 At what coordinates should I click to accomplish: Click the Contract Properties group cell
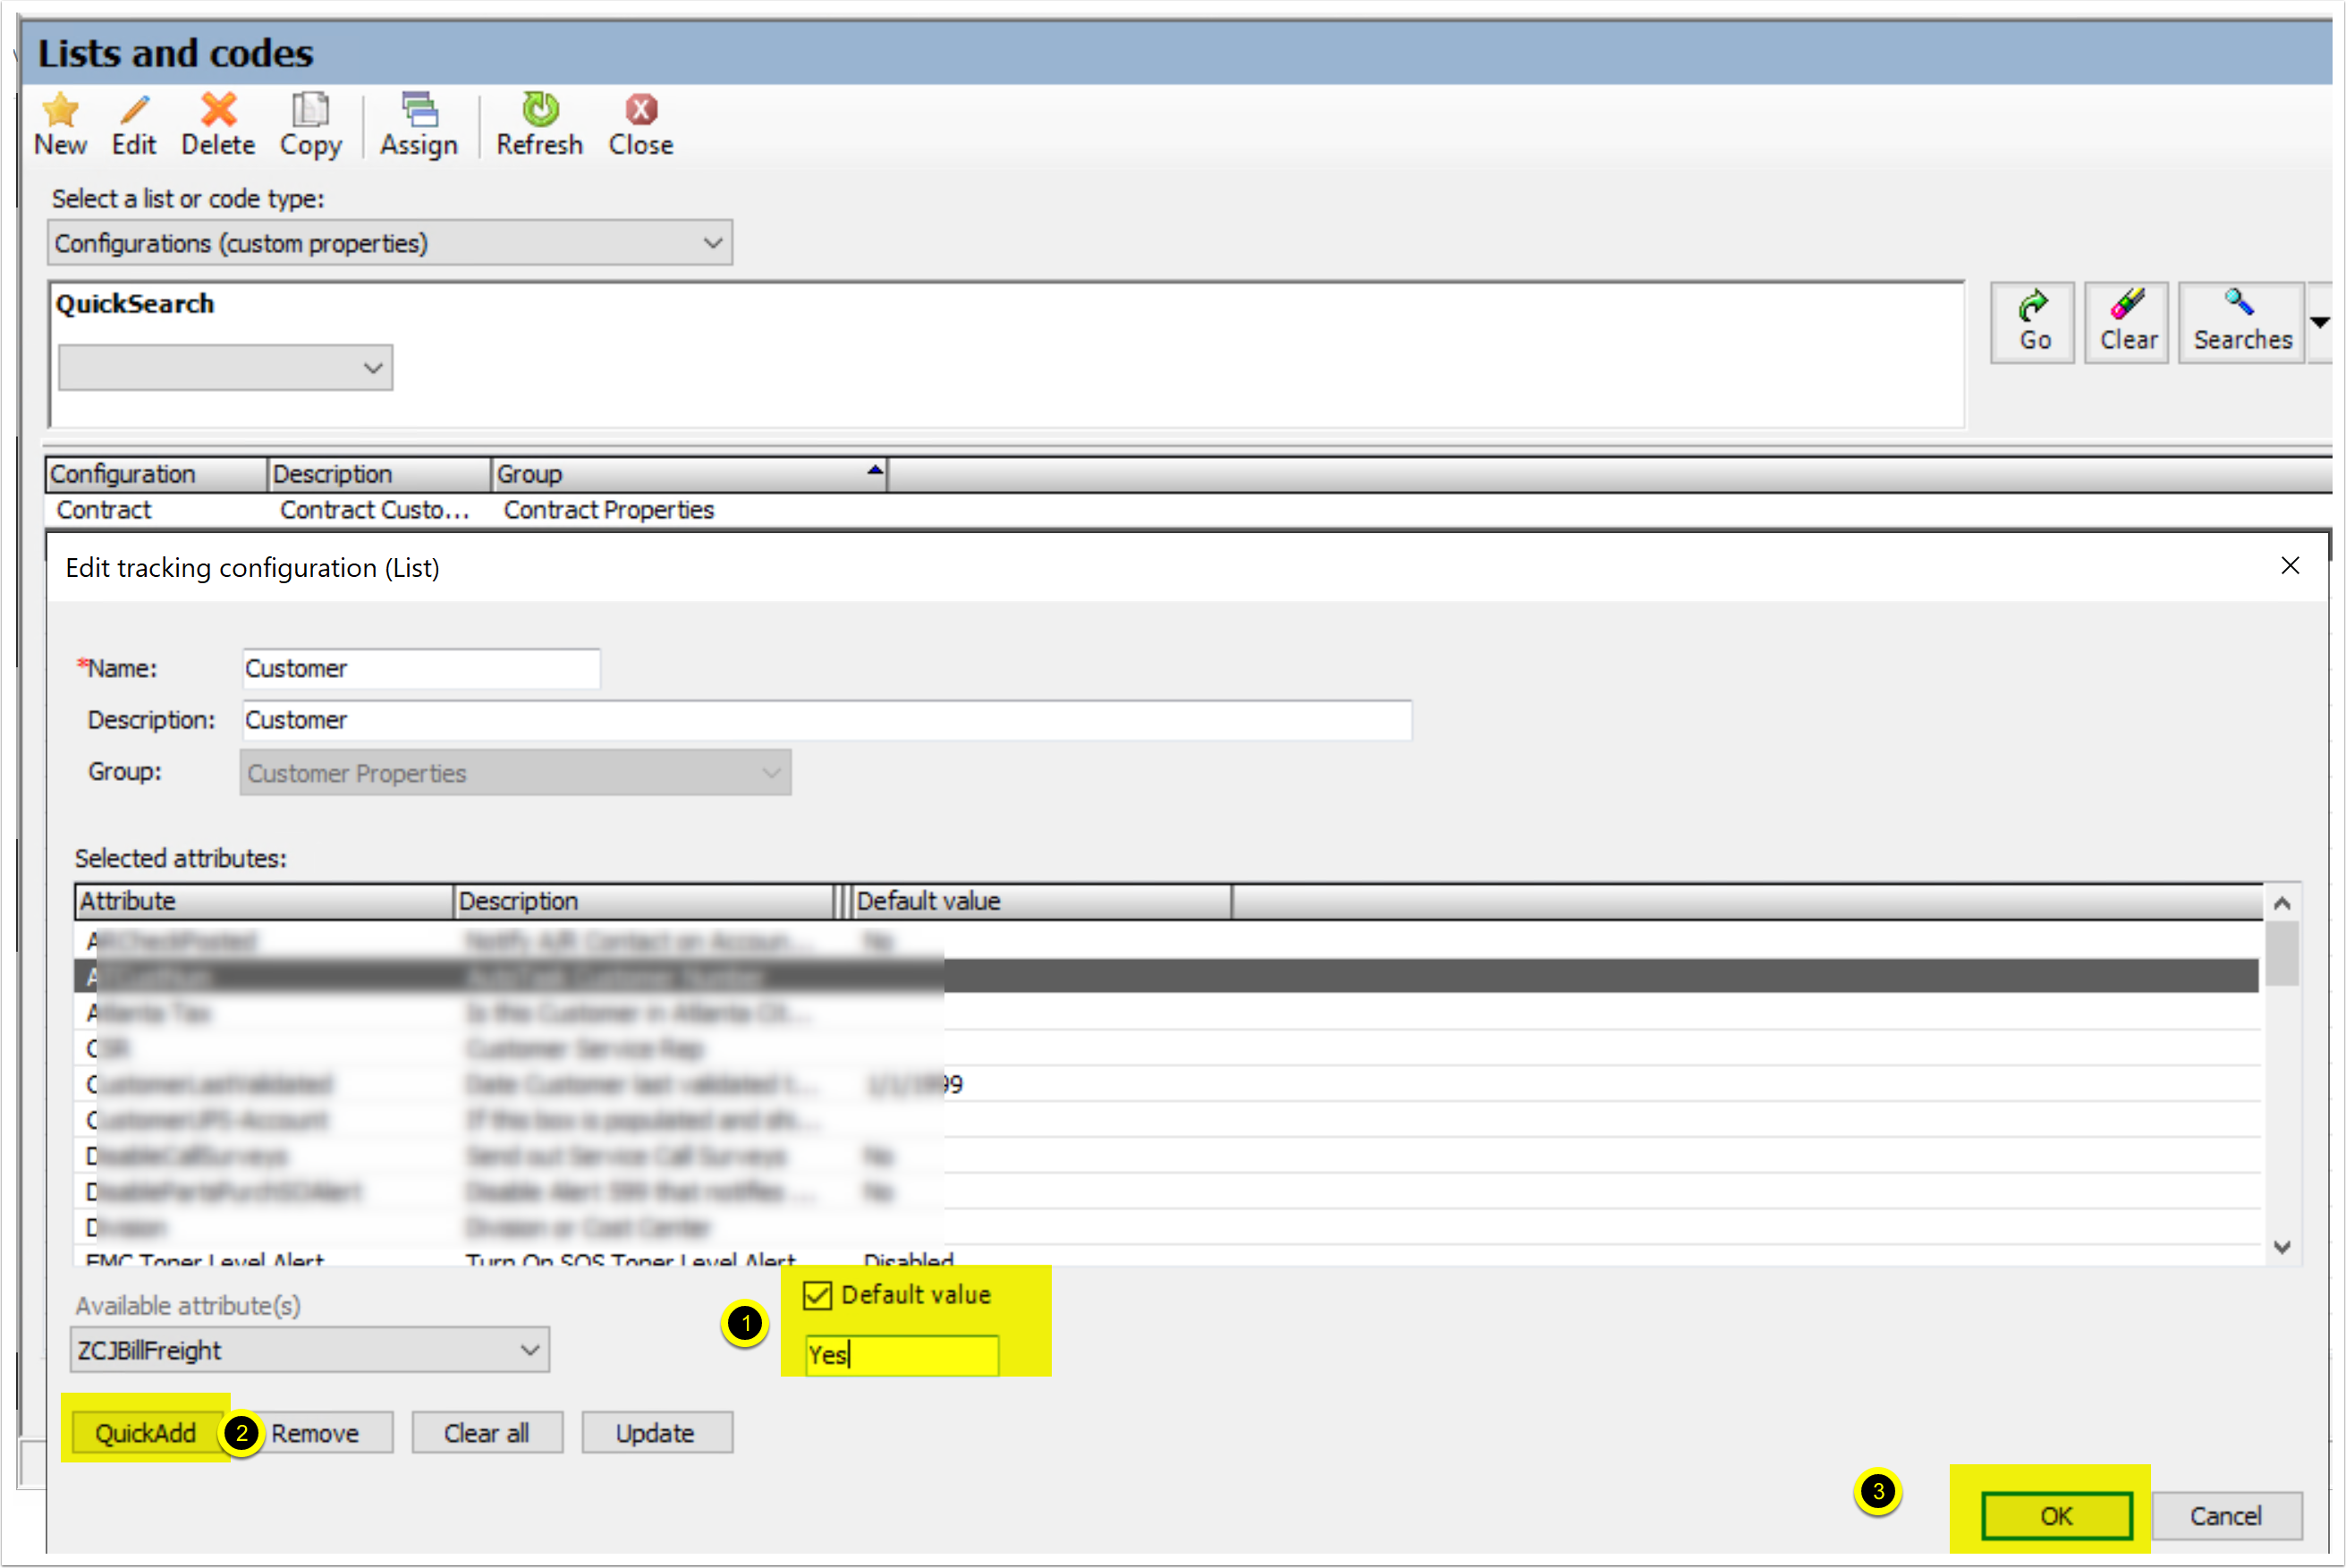pyautogui.click(x=609, y=510)
